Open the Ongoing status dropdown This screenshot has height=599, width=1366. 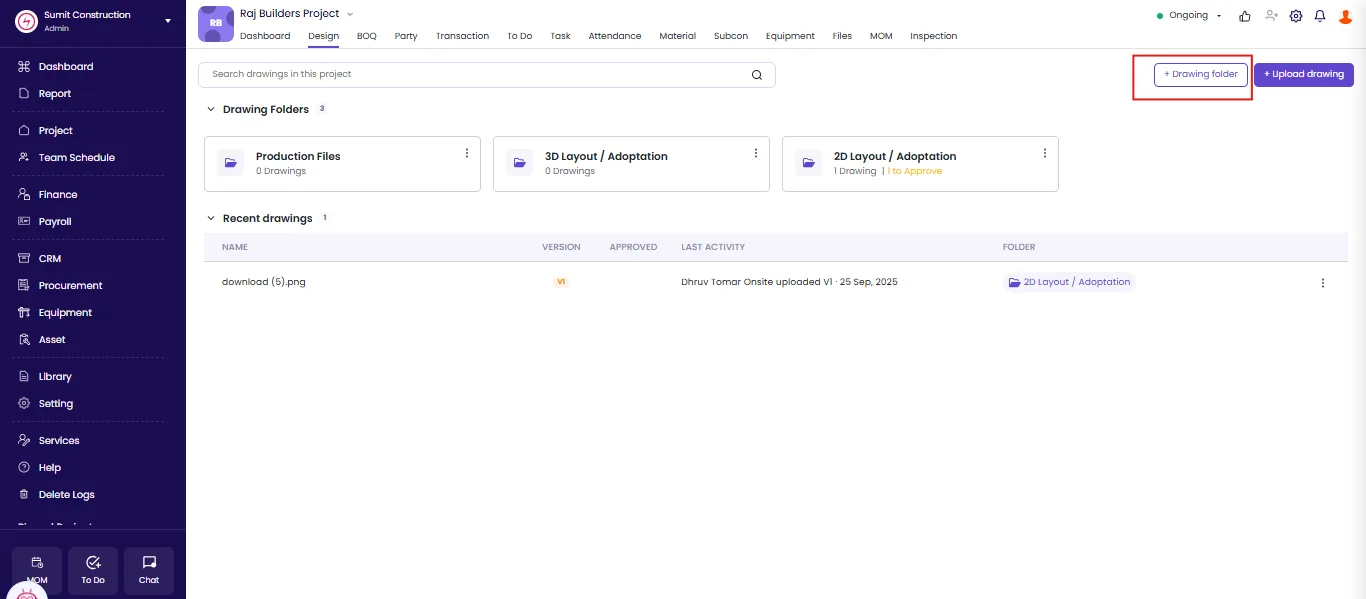1189,16
